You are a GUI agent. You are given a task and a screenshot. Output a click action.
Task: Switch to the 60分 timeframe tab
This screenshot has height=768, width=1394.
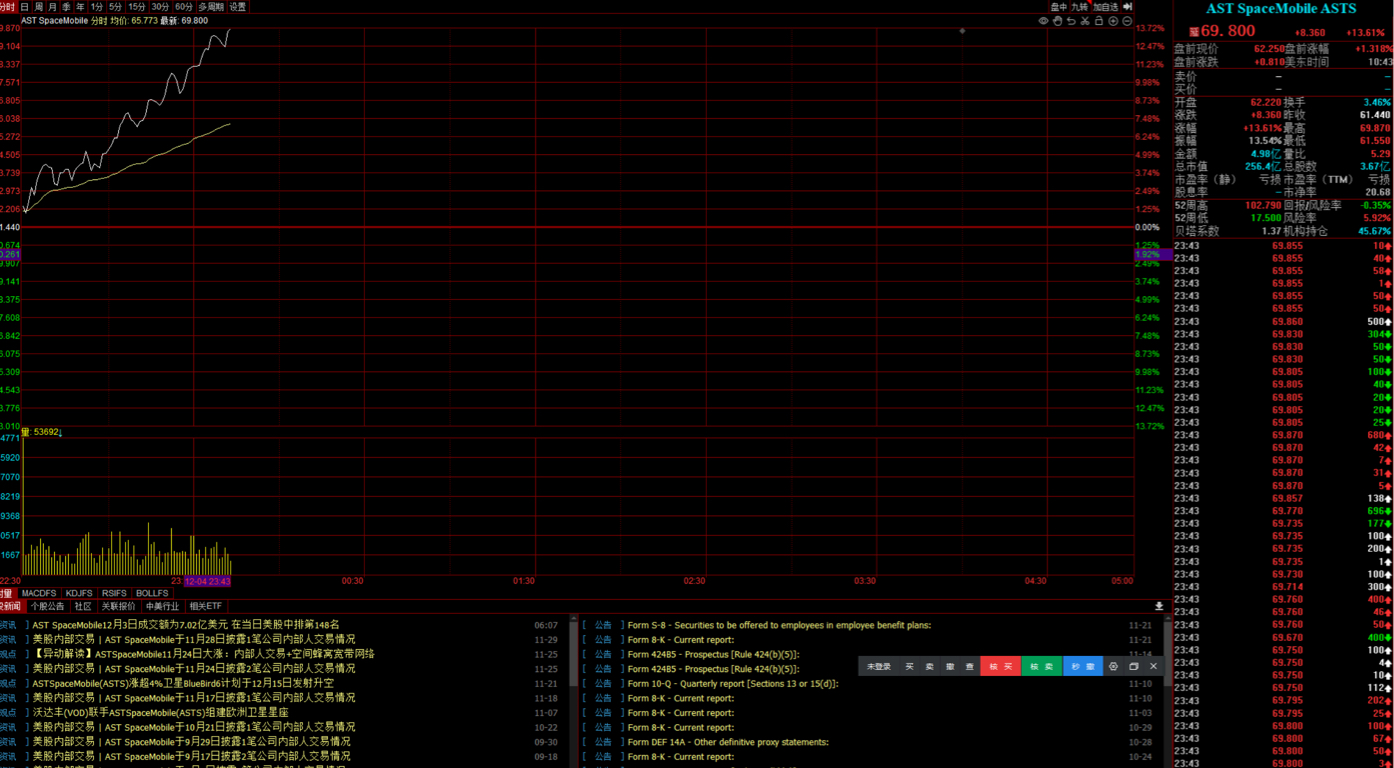(184, 7)
